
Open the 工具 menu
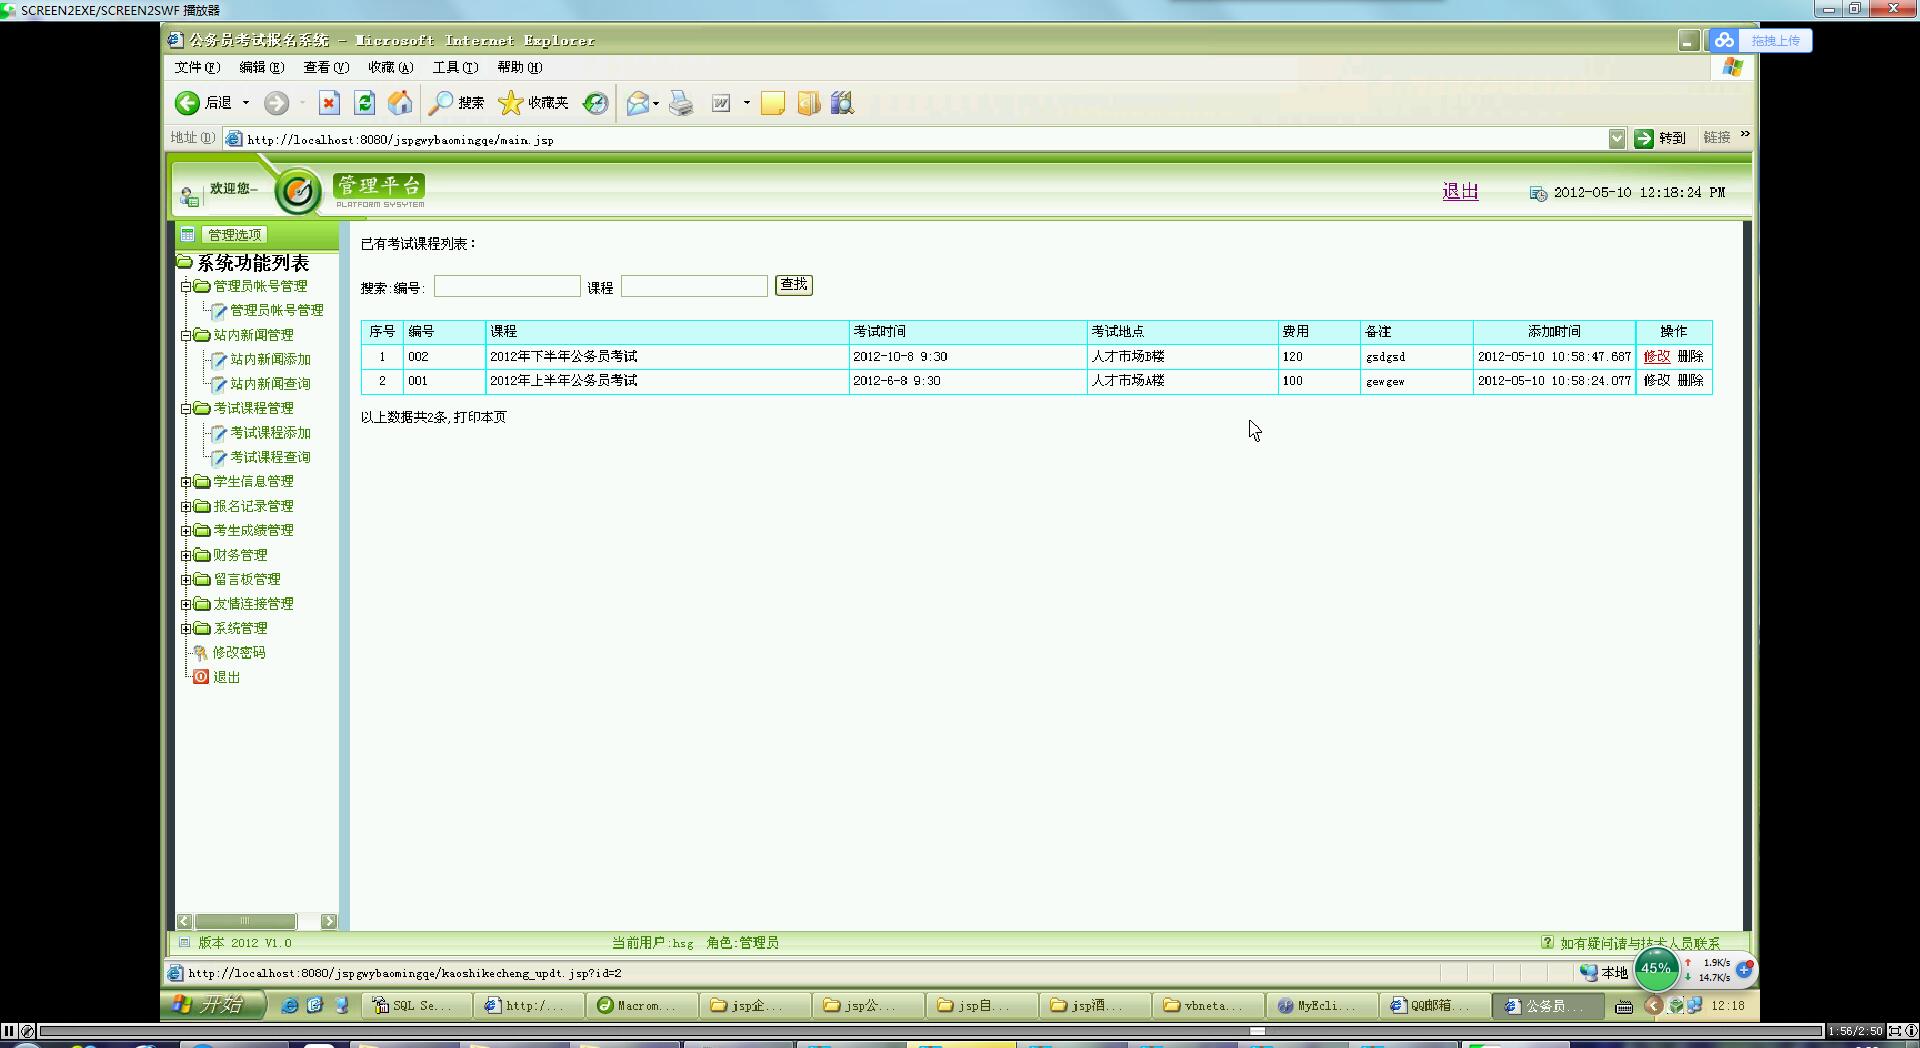click(x=455, y=67)
